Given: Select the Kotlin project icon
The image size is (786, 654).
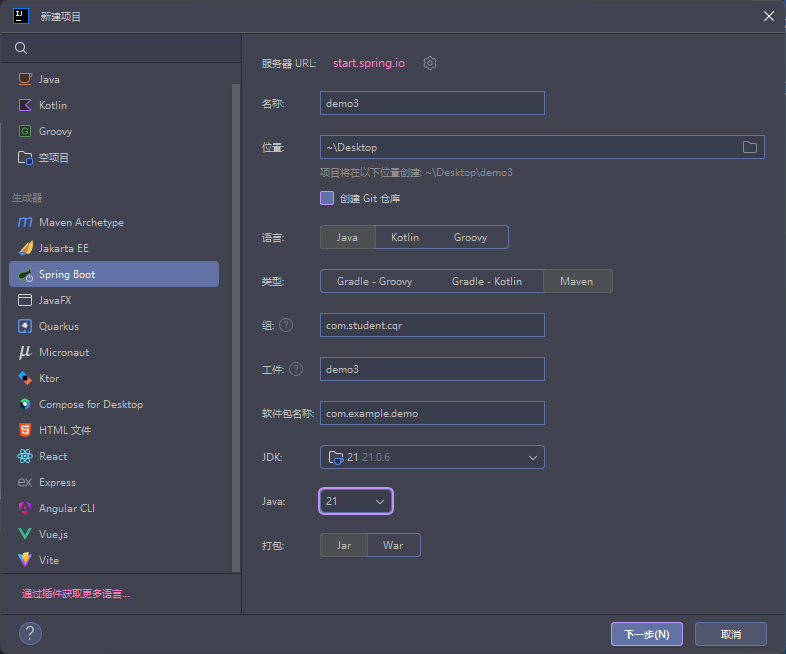Looking at the screenshot, I should tap(25, 105).
